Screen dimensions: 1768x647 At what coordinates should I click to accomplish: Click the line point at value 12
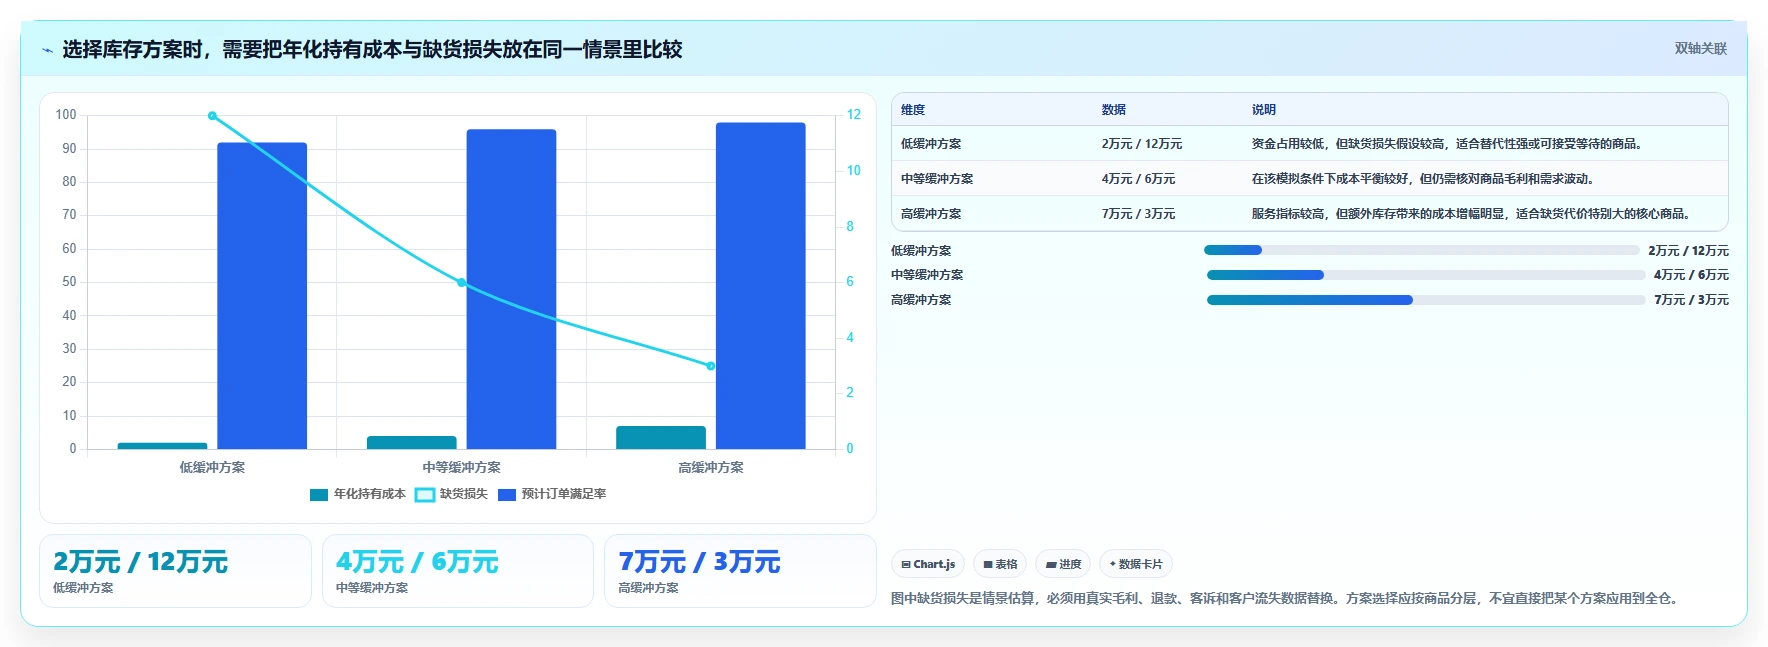coord(212,116)
